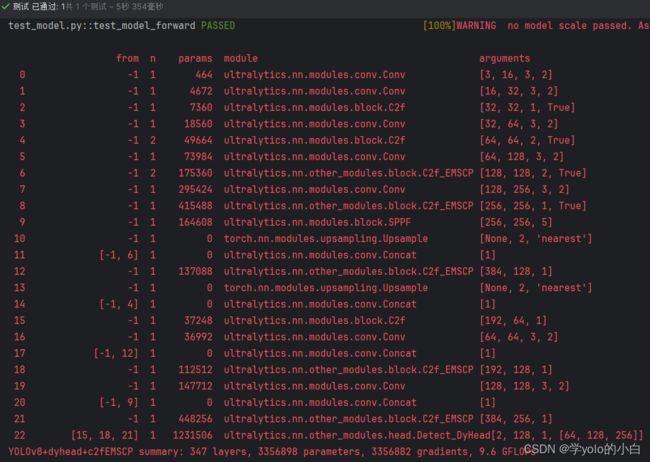650x462 pixels.
Task: Click arguments [64, 64, 2, True]
Action: (x=527, y=140)
